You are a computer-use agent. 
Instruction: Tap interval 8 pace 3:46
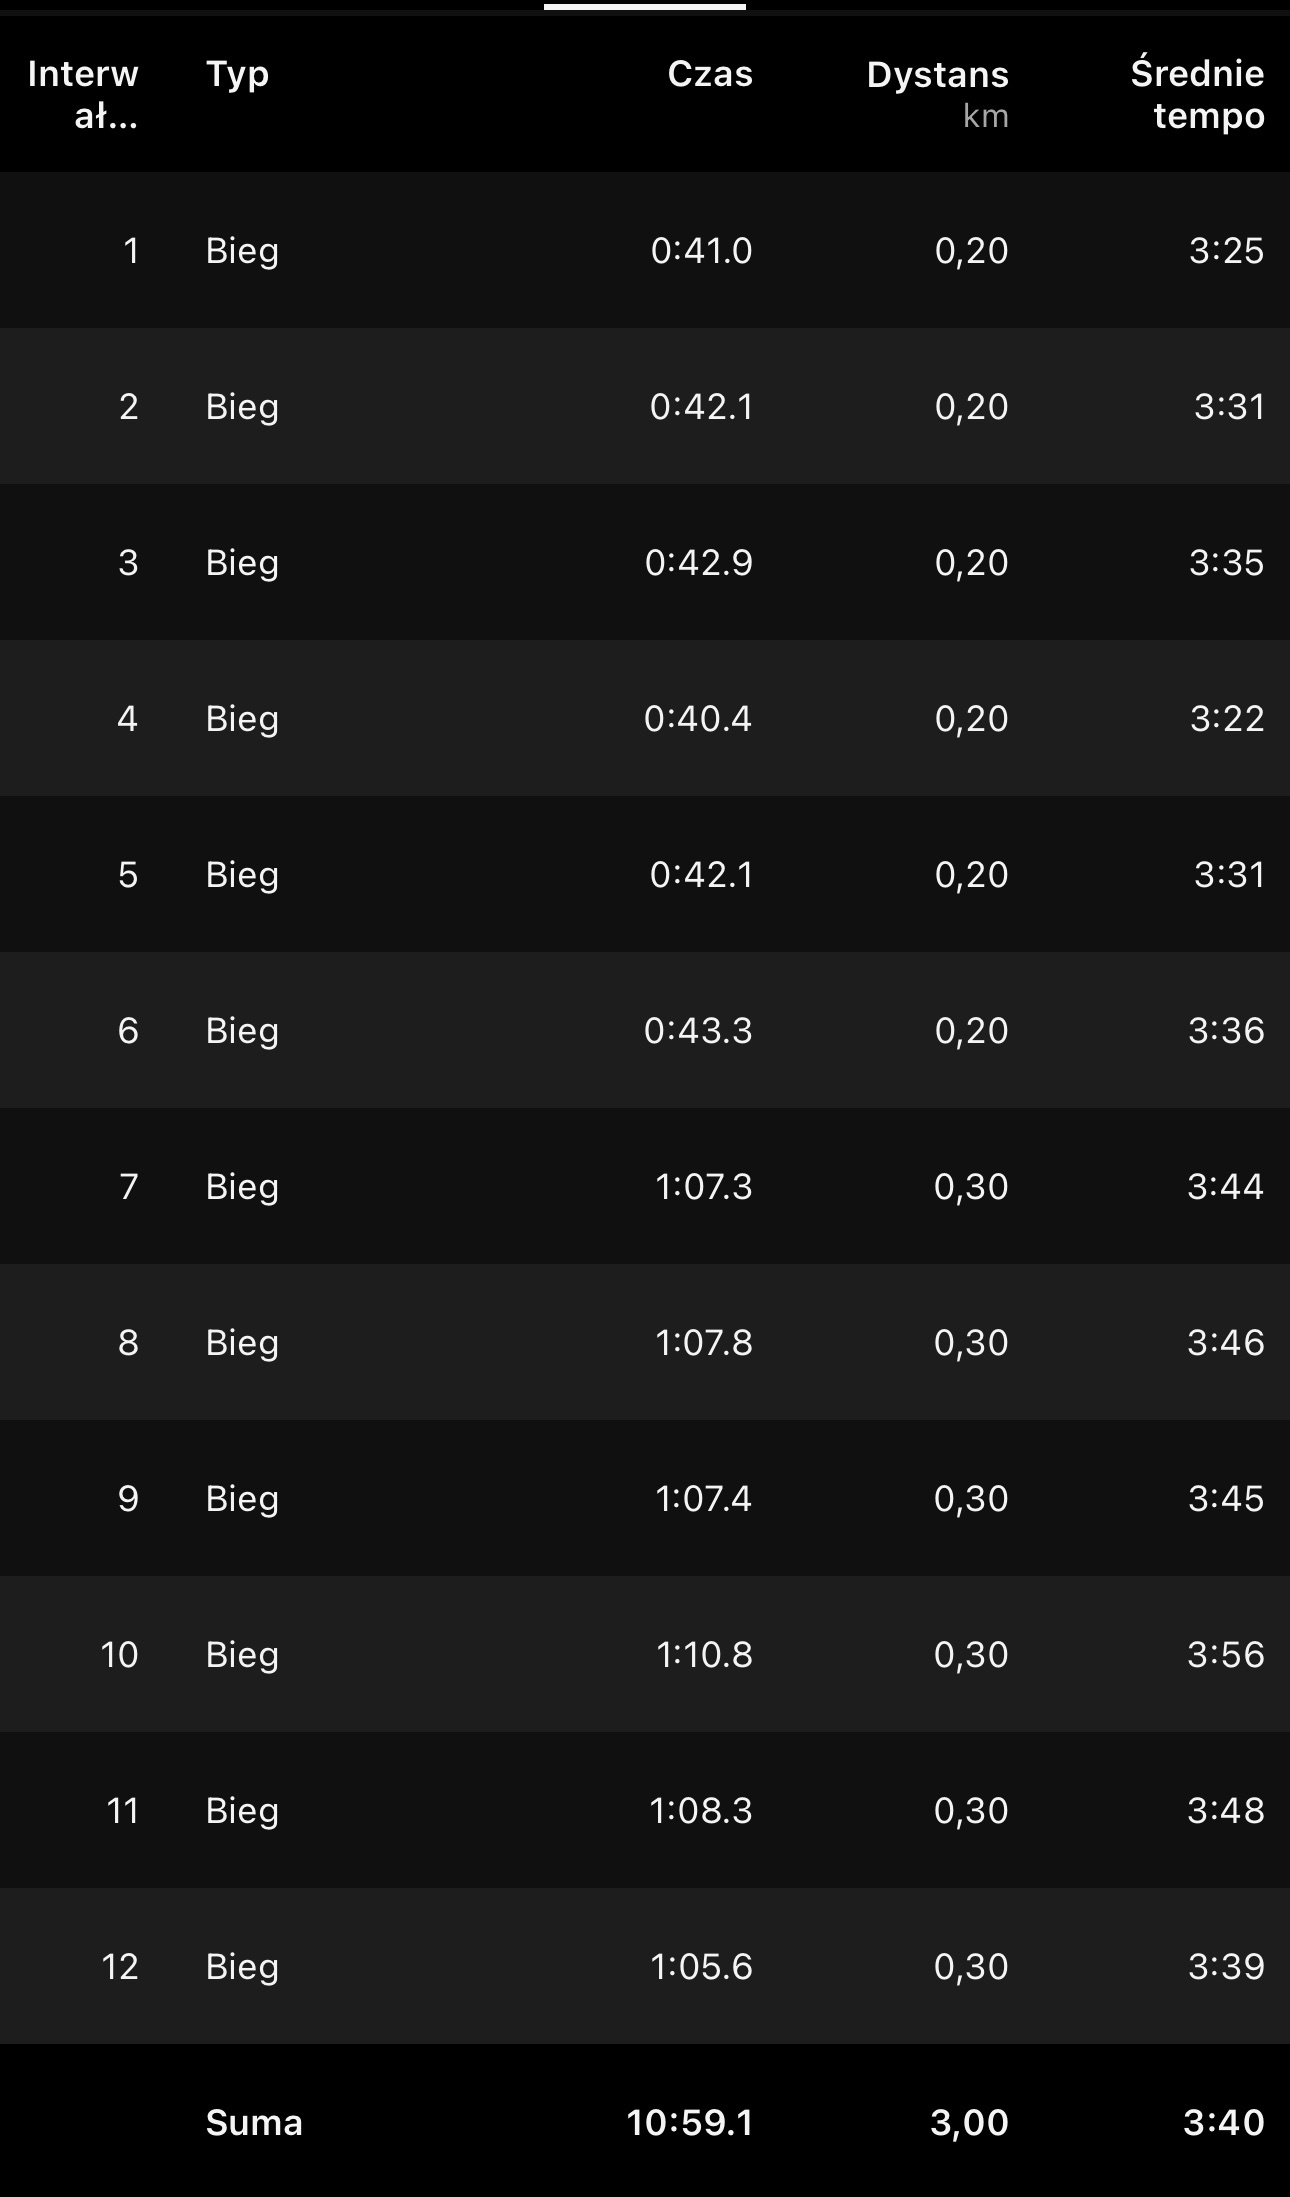pyautogui.click(x=1226, y=1342)
